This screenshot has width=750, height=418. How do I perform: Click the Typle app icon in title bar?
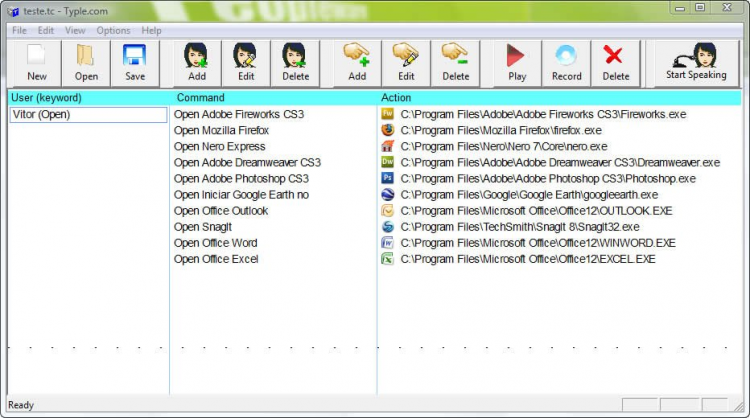tap(13, 11)
